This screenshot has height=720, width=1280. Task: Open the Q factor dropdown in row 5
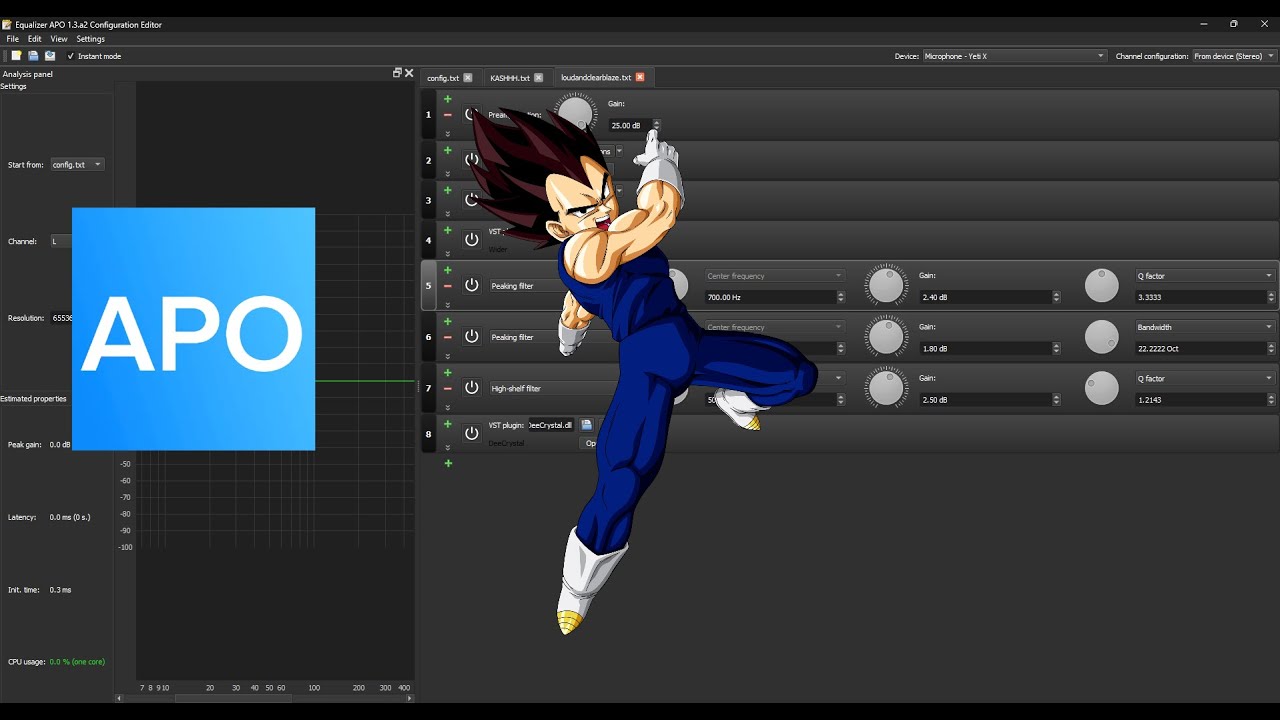[x=1205, y=276]
